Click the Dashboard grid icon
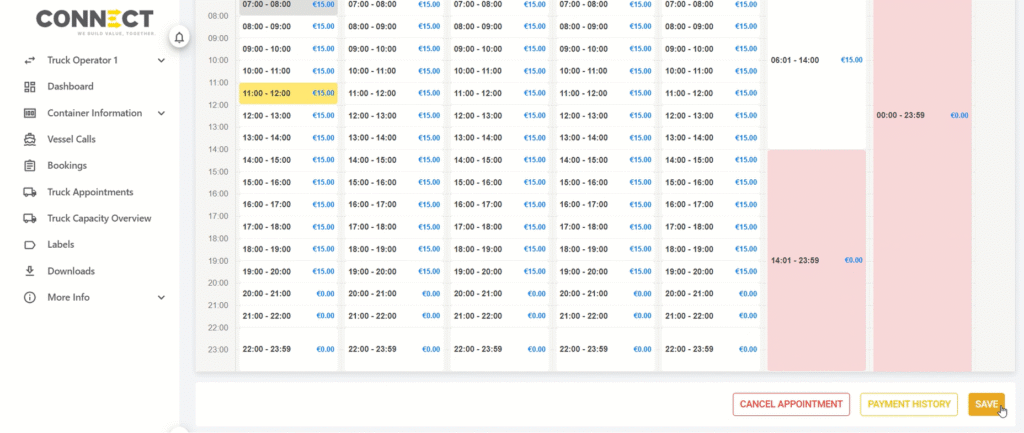 pyautogui.click(x=29, y=87)
